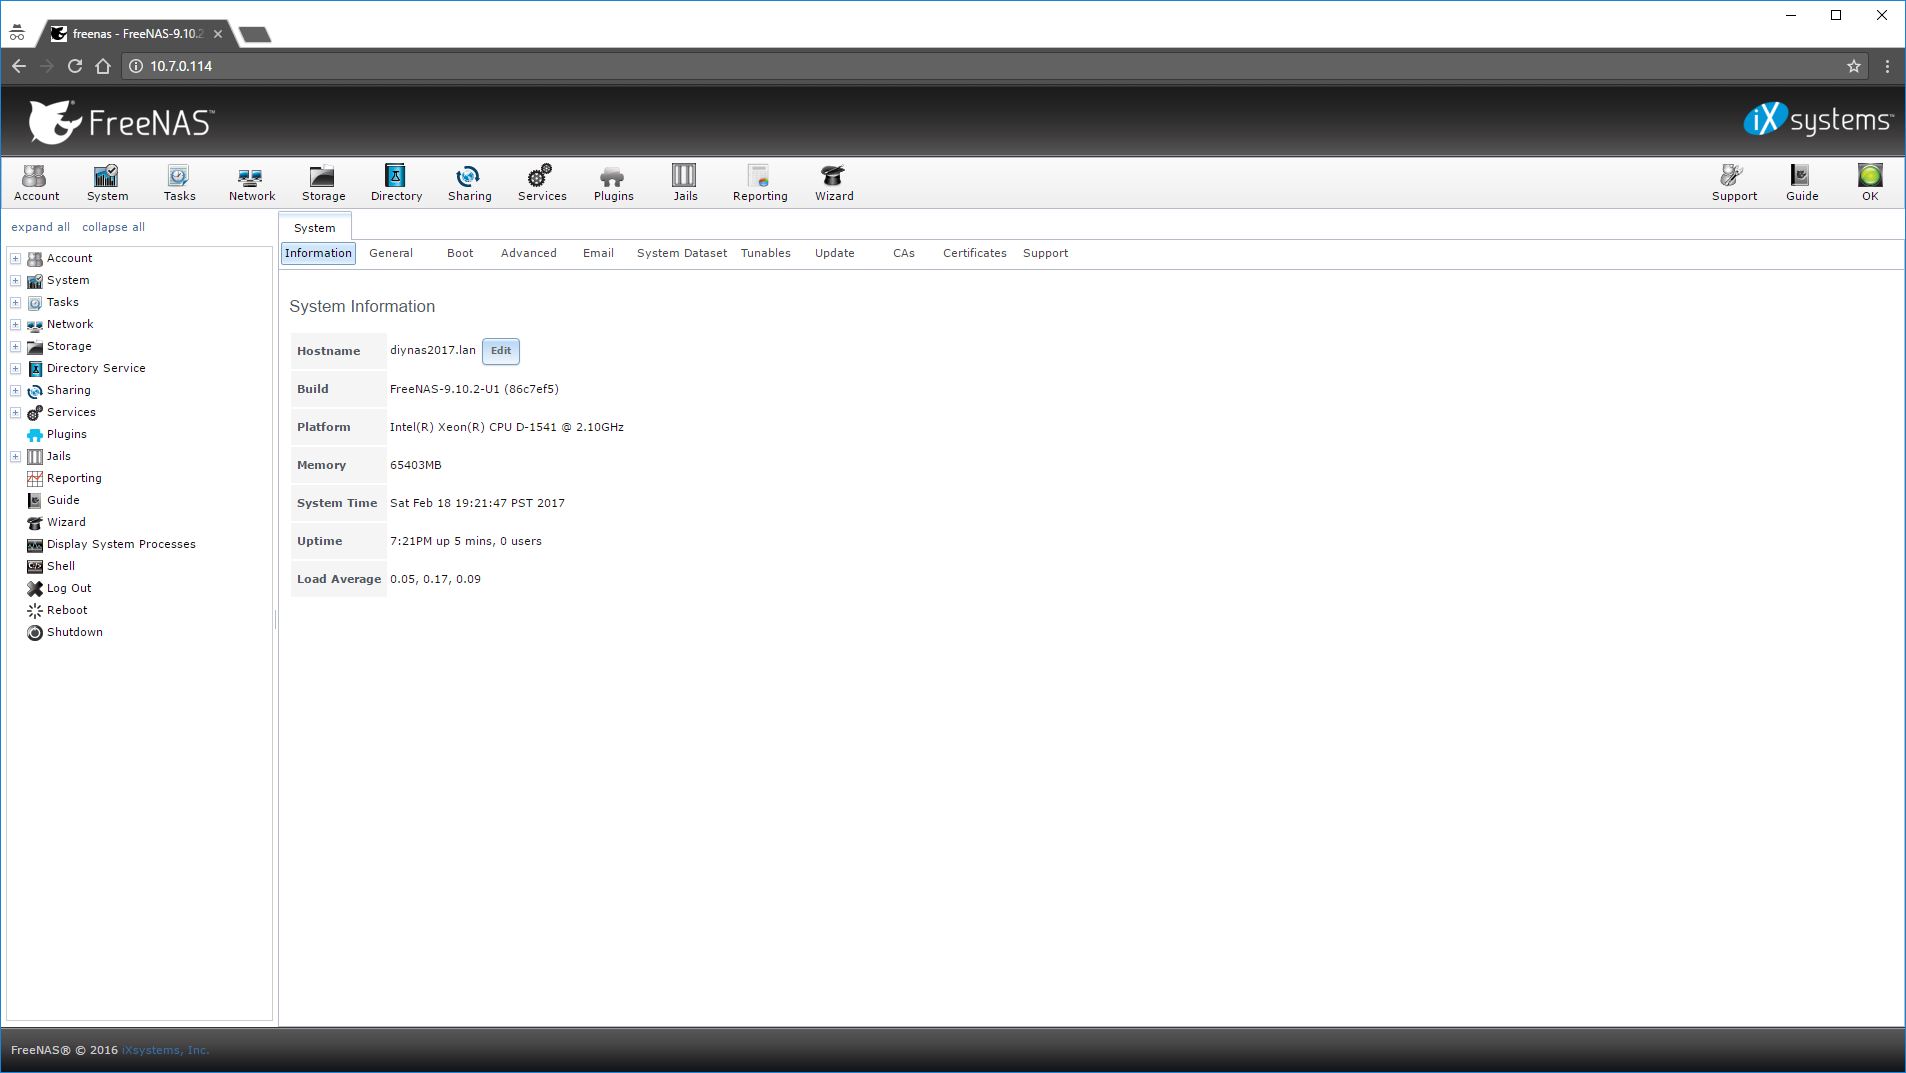Image resolution: width=1906 pixels, height=1073 pixels.
Task: Open the Plugins toolbar icon
Action: click(x=613, y=183)
